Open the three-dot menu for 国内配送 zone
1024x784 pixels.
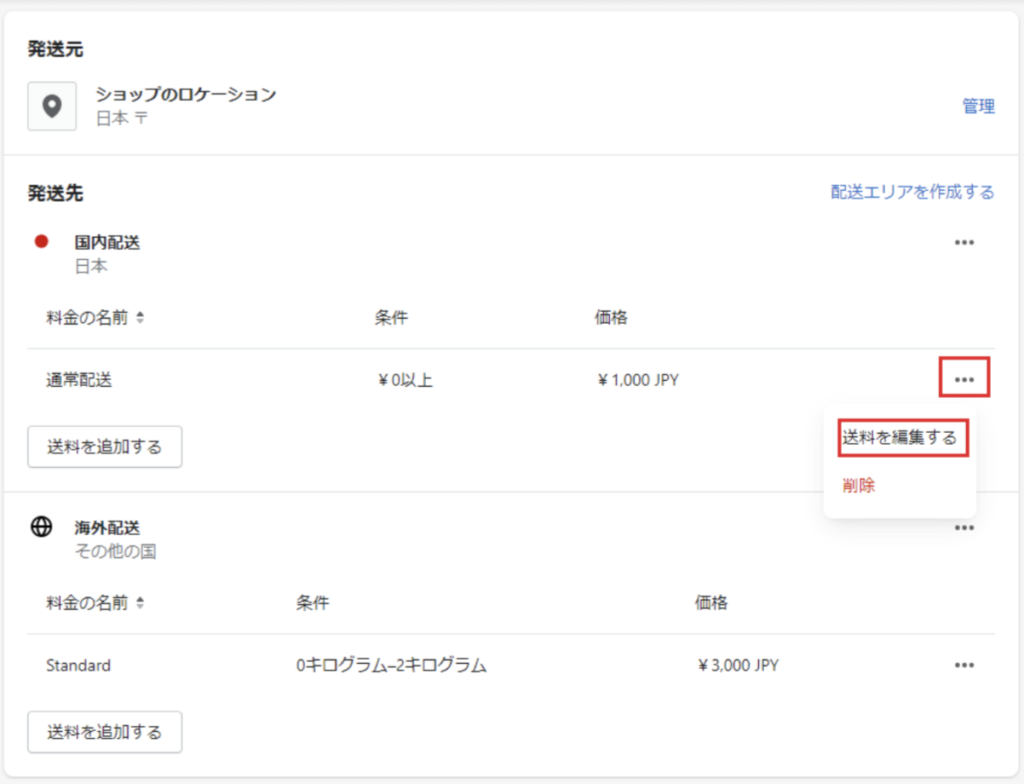coord(964,242)
